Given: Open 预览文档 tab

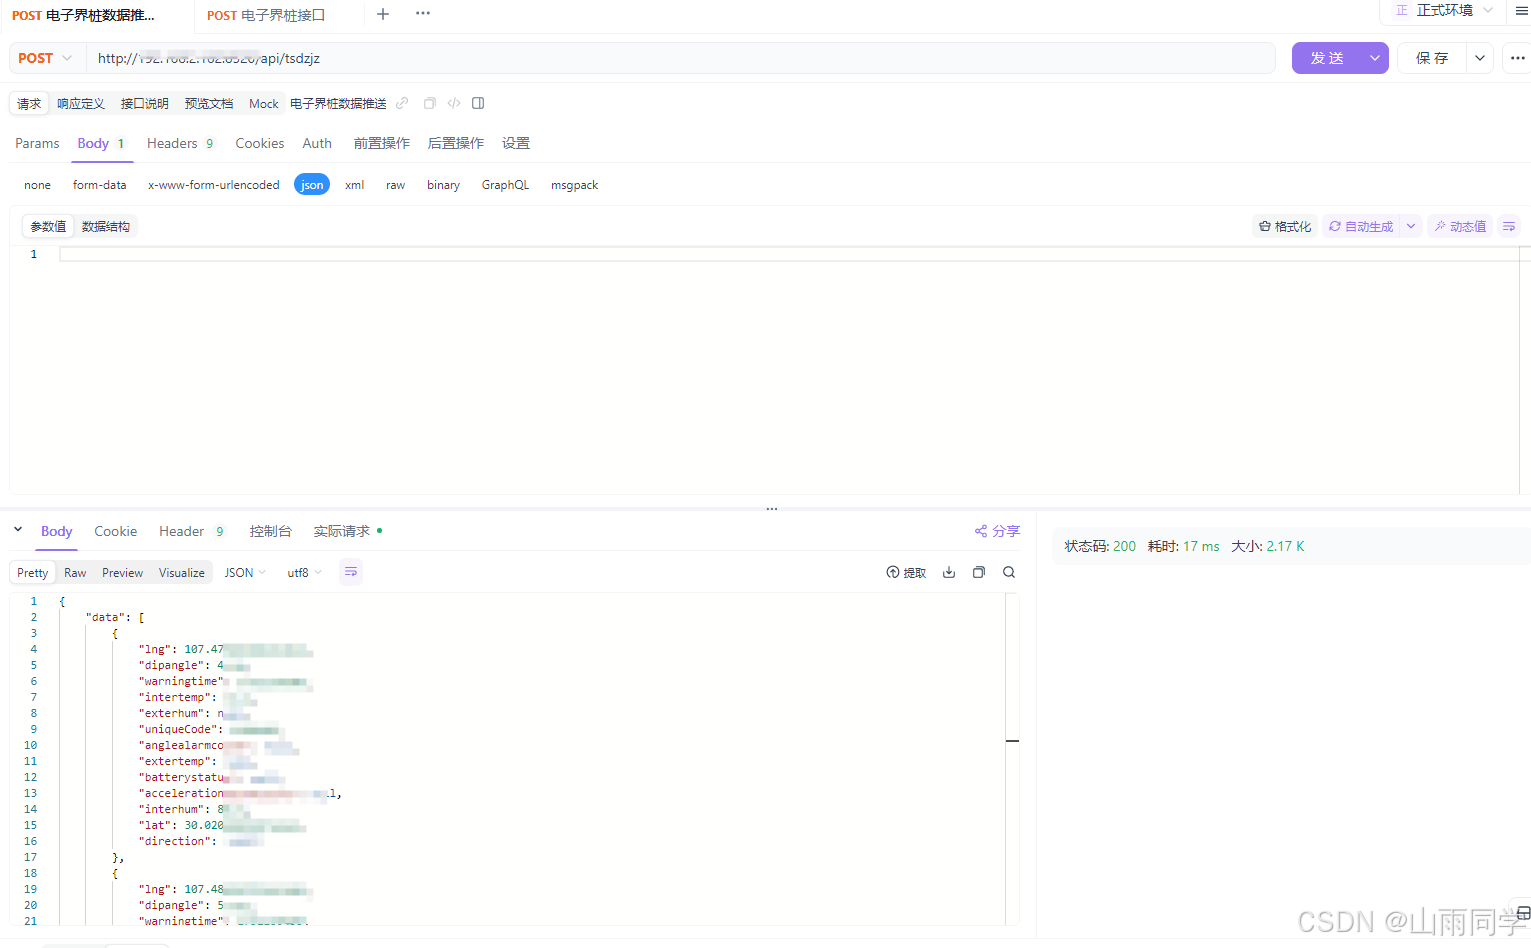Looking at the screenshot, I should (x=208, y=103).
